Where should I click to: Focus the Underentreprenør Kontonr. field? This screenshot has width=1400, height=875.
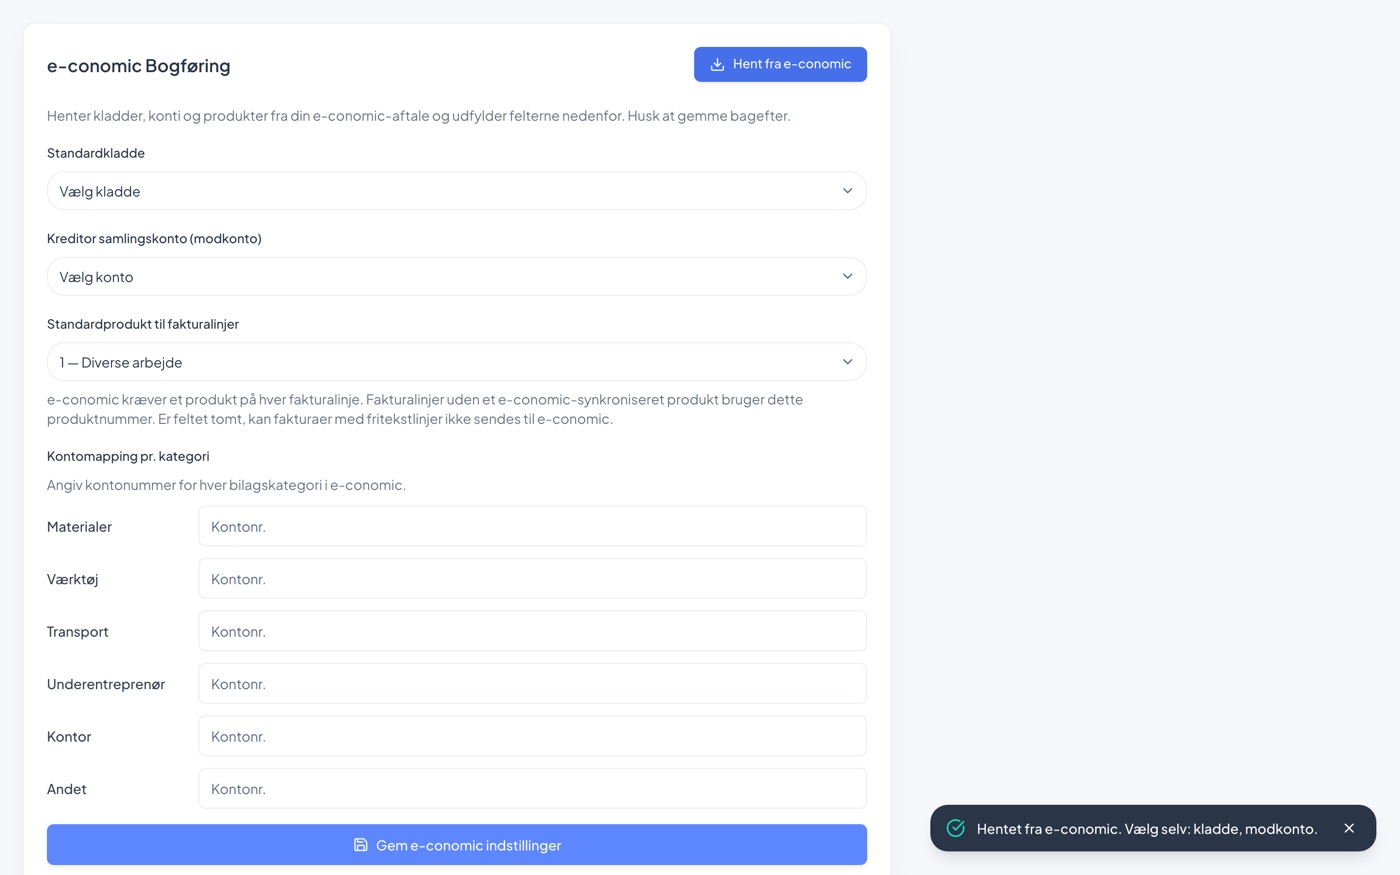(x=532, y=684)
